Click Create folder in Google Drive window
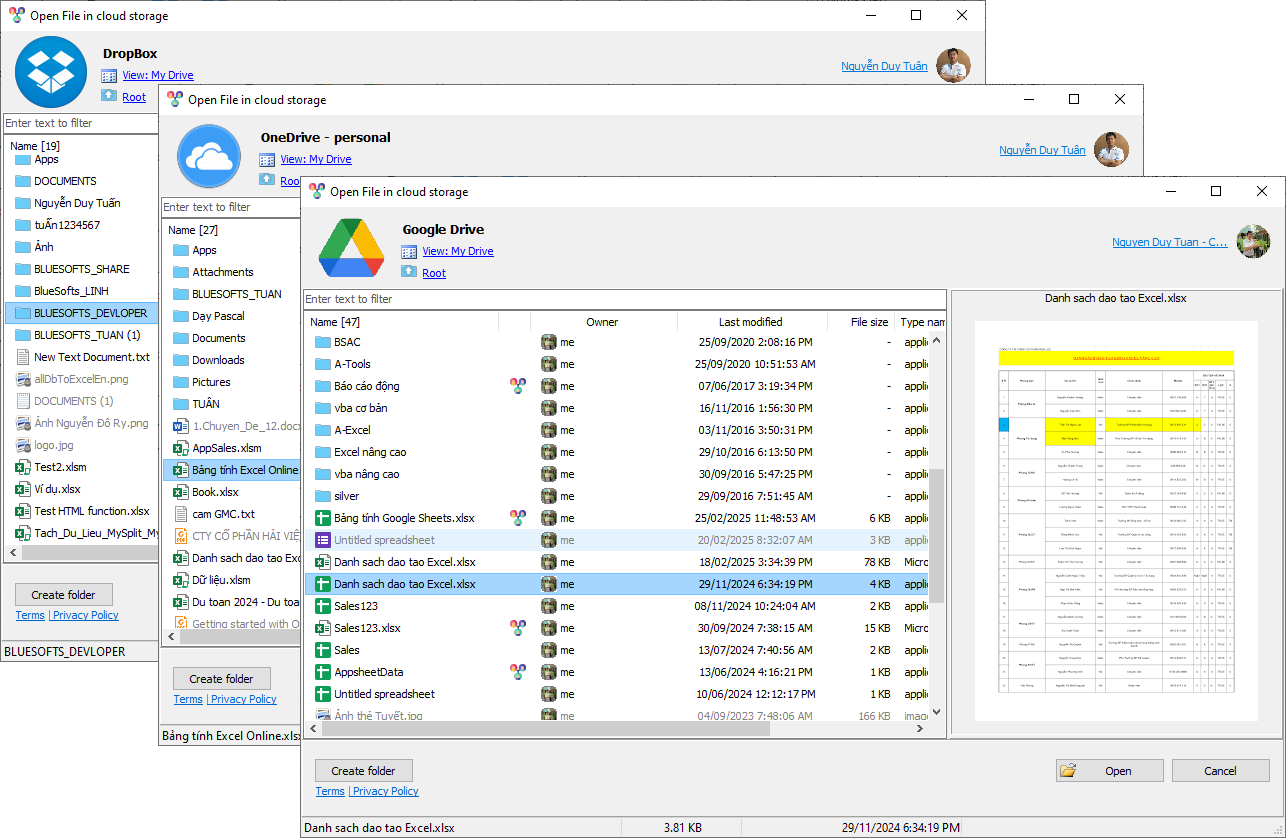Image resolution: width=1286 pixels, height=838 pixels. coord(364,771)
